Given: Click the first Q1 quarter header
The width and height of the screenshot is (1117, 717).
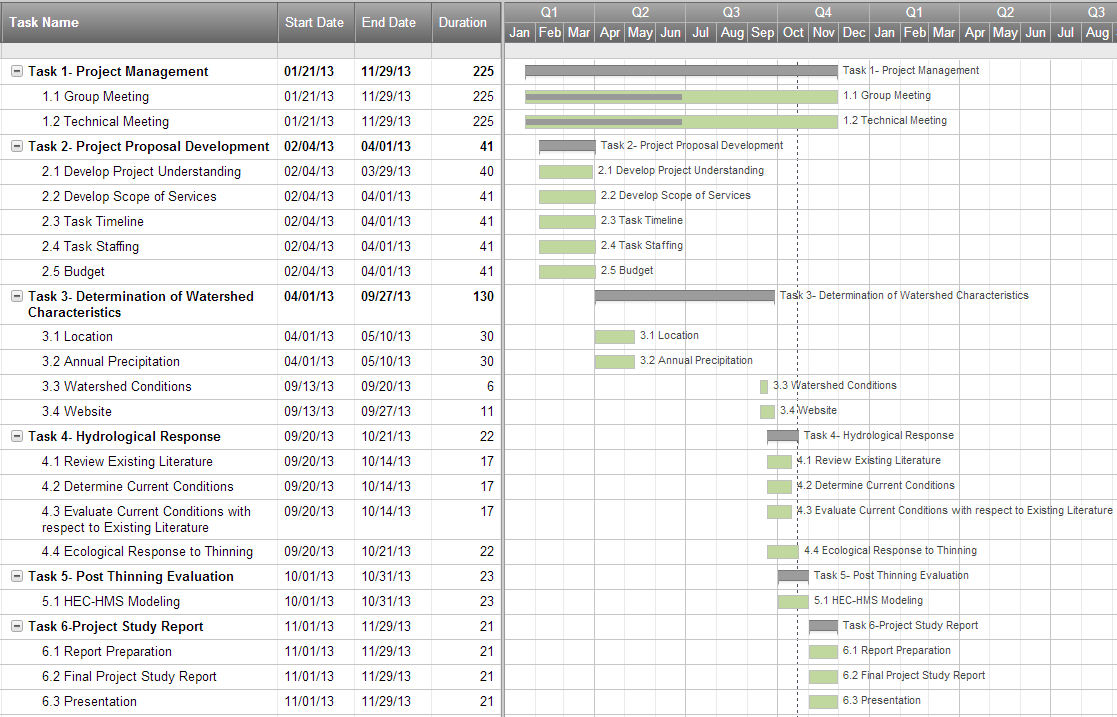Looking at the screenshot, I should (549, 12).
